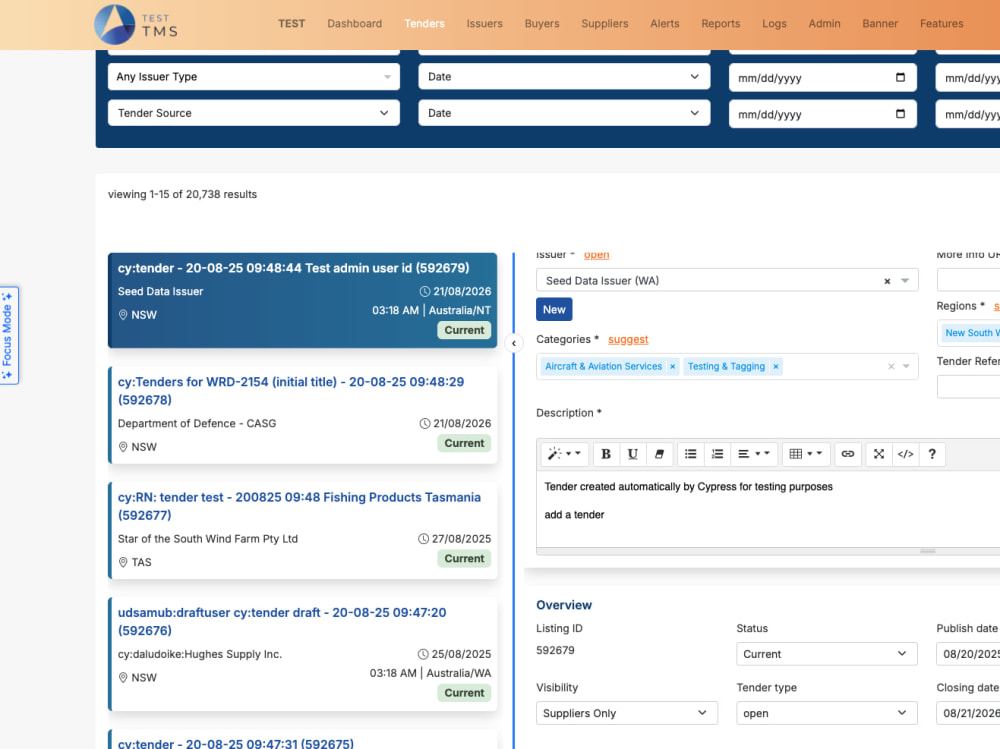Toggle fullscreen editor mode
The width and height of the screenshot is (1000, 749).
[x=879, y=454]
